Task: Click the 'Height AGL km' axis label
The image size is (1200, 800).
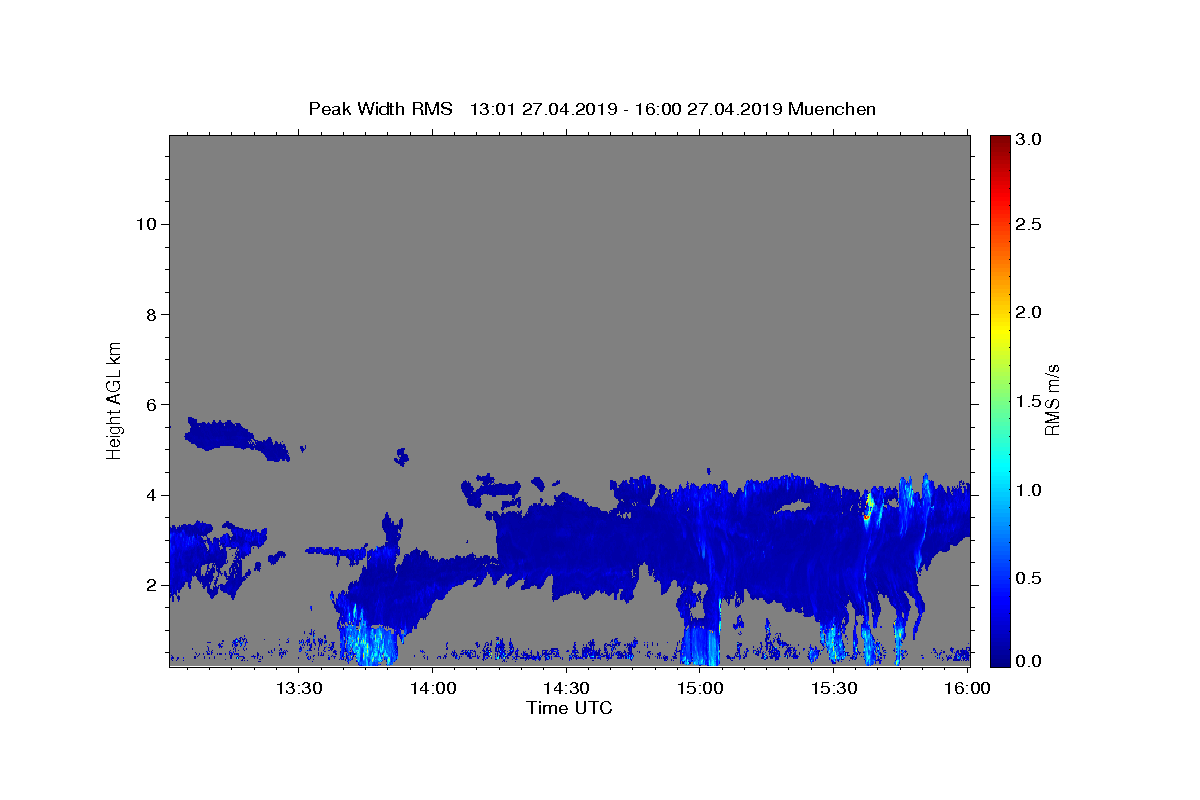Action: (x=115, y=400)
